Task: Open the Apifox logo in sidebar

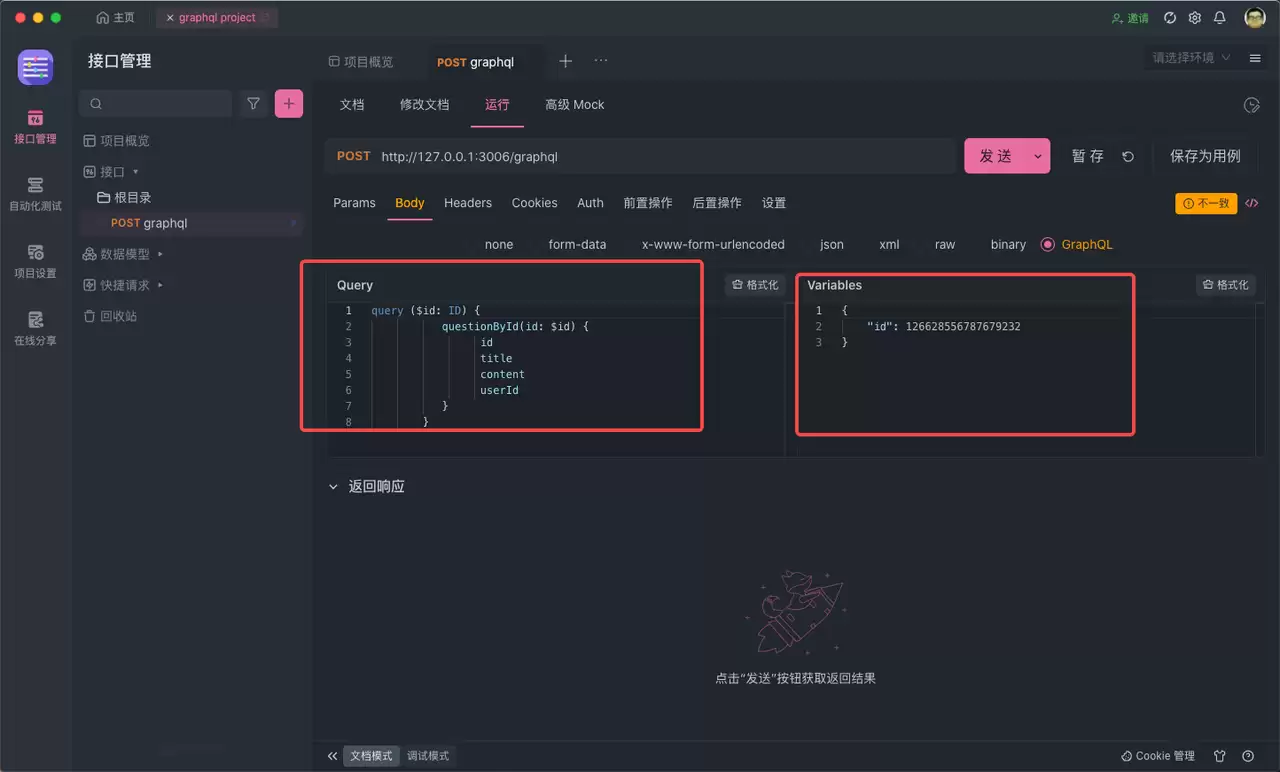Action: (x=35, y=67)
